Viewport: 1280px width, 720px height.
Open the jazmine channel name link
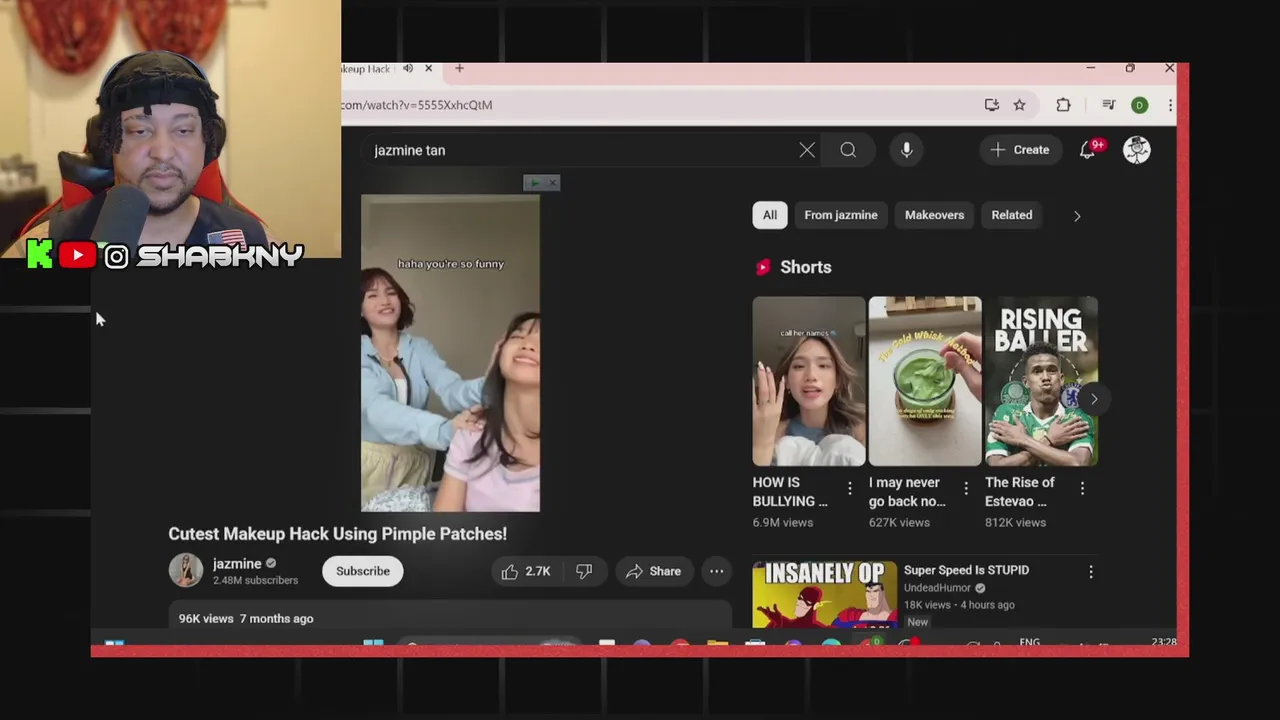237,564
